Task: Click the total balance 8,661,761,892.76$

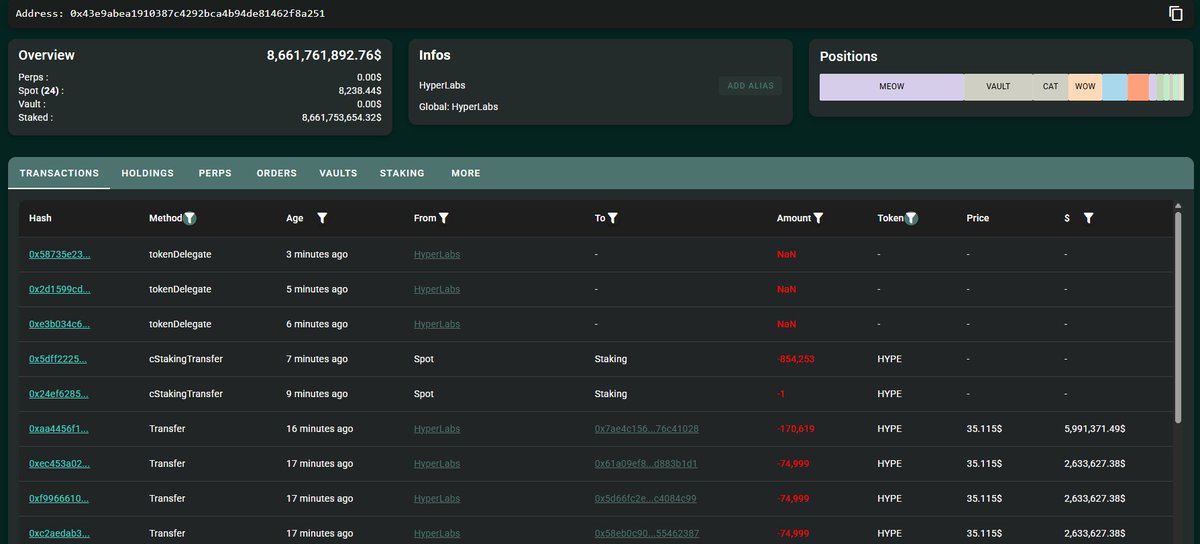Action: coord(323,56)
